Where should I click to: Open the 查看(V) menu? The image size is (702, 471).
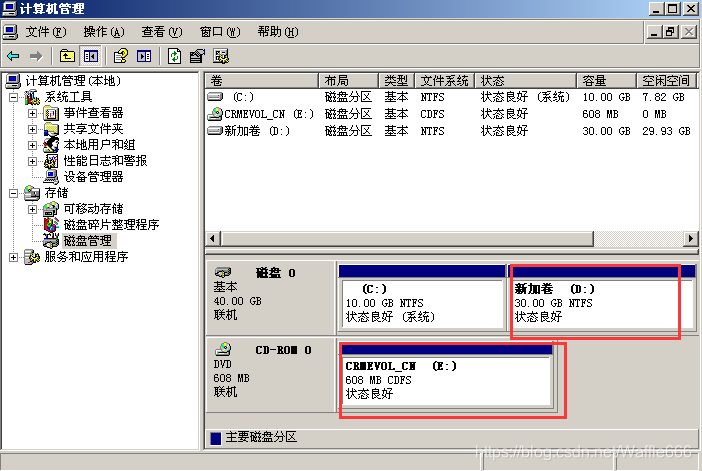point(162,32)
